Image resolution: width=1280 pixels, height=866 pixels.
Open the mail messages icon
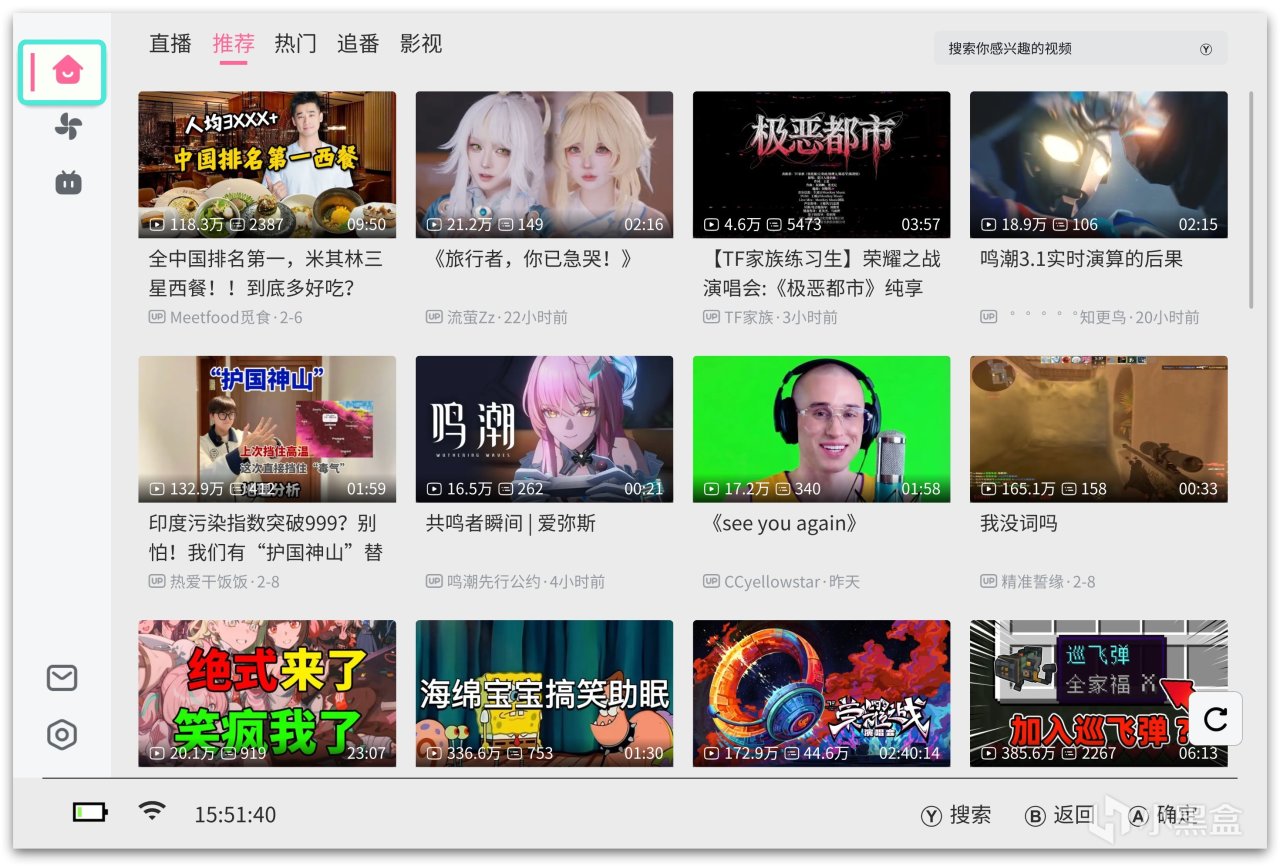62,678
